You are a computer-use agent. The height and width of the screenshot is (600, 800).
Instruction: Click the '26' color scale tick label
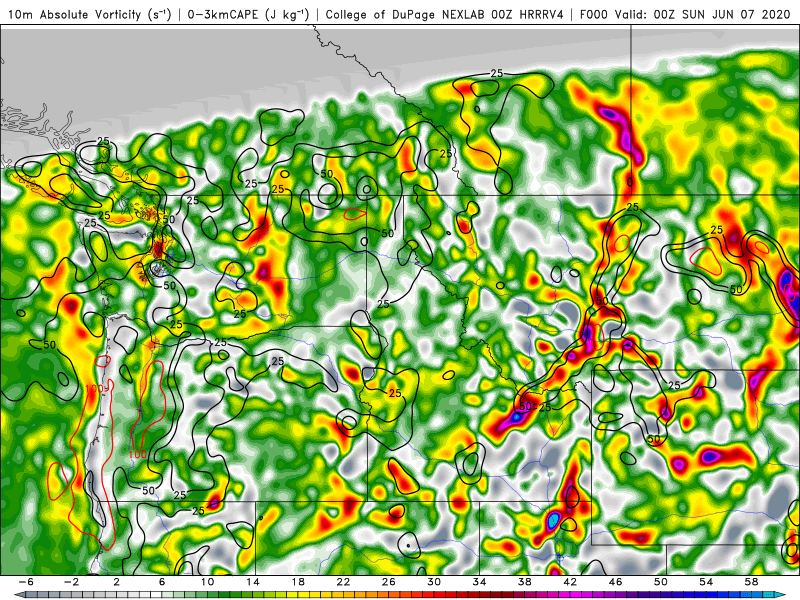388,582
